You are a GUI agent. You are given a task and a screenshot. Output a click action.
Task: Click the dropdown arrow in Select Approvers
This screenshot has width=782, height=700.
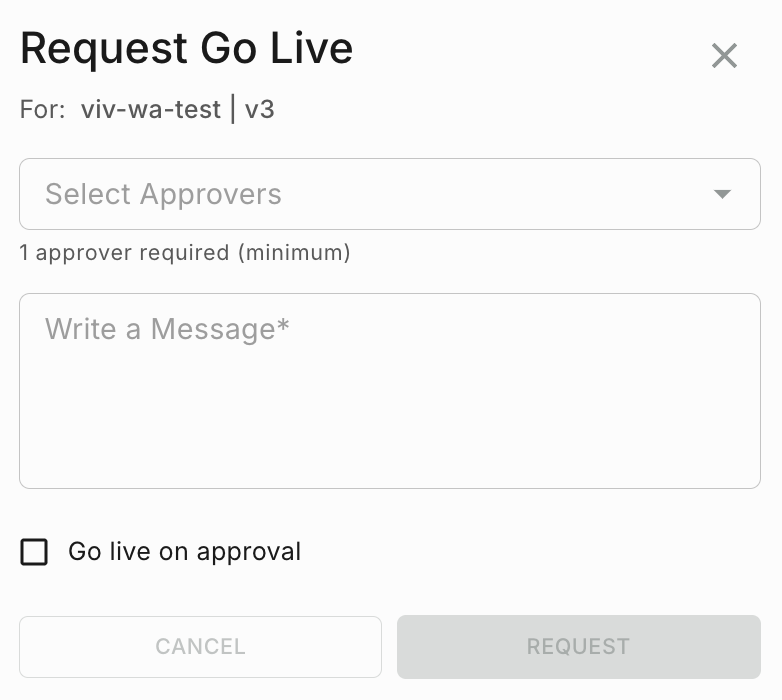pos(722,194)
